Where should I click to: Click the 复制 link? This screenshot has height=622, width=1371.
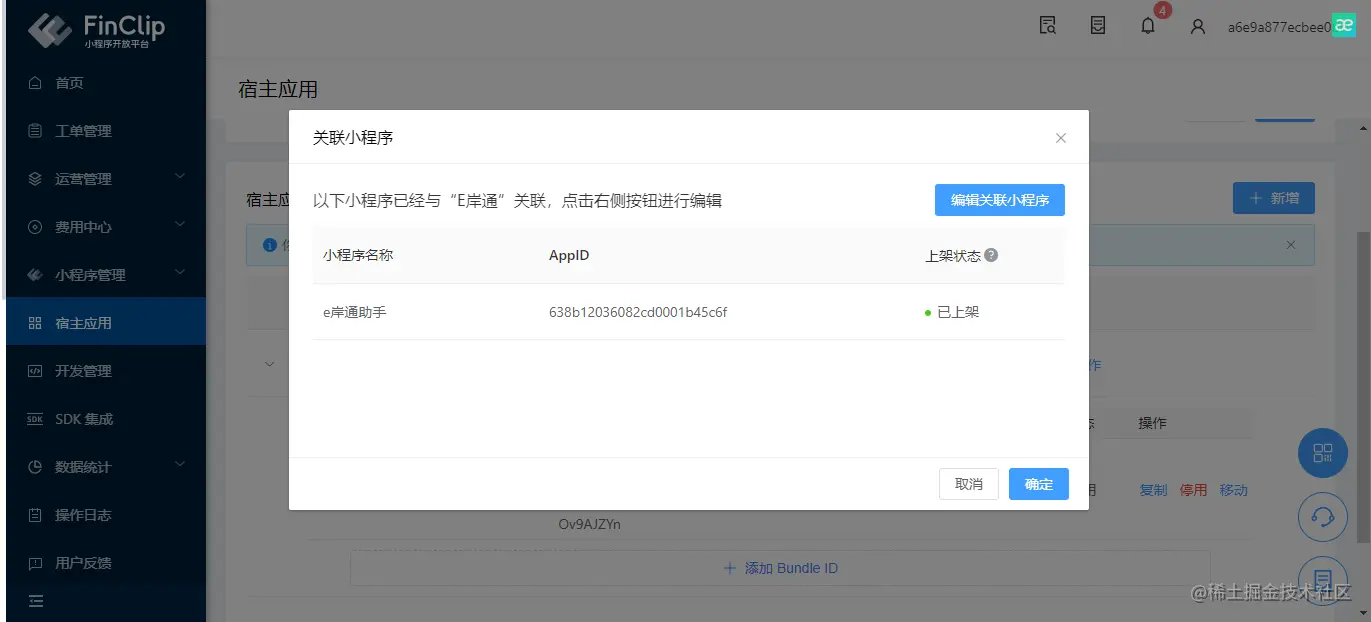[x=1153, y=490]
